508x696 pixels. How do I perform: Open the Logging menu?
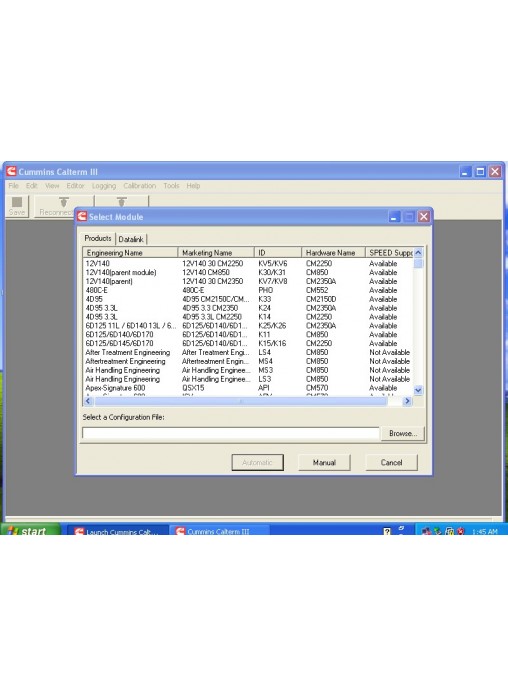(103, 186)
